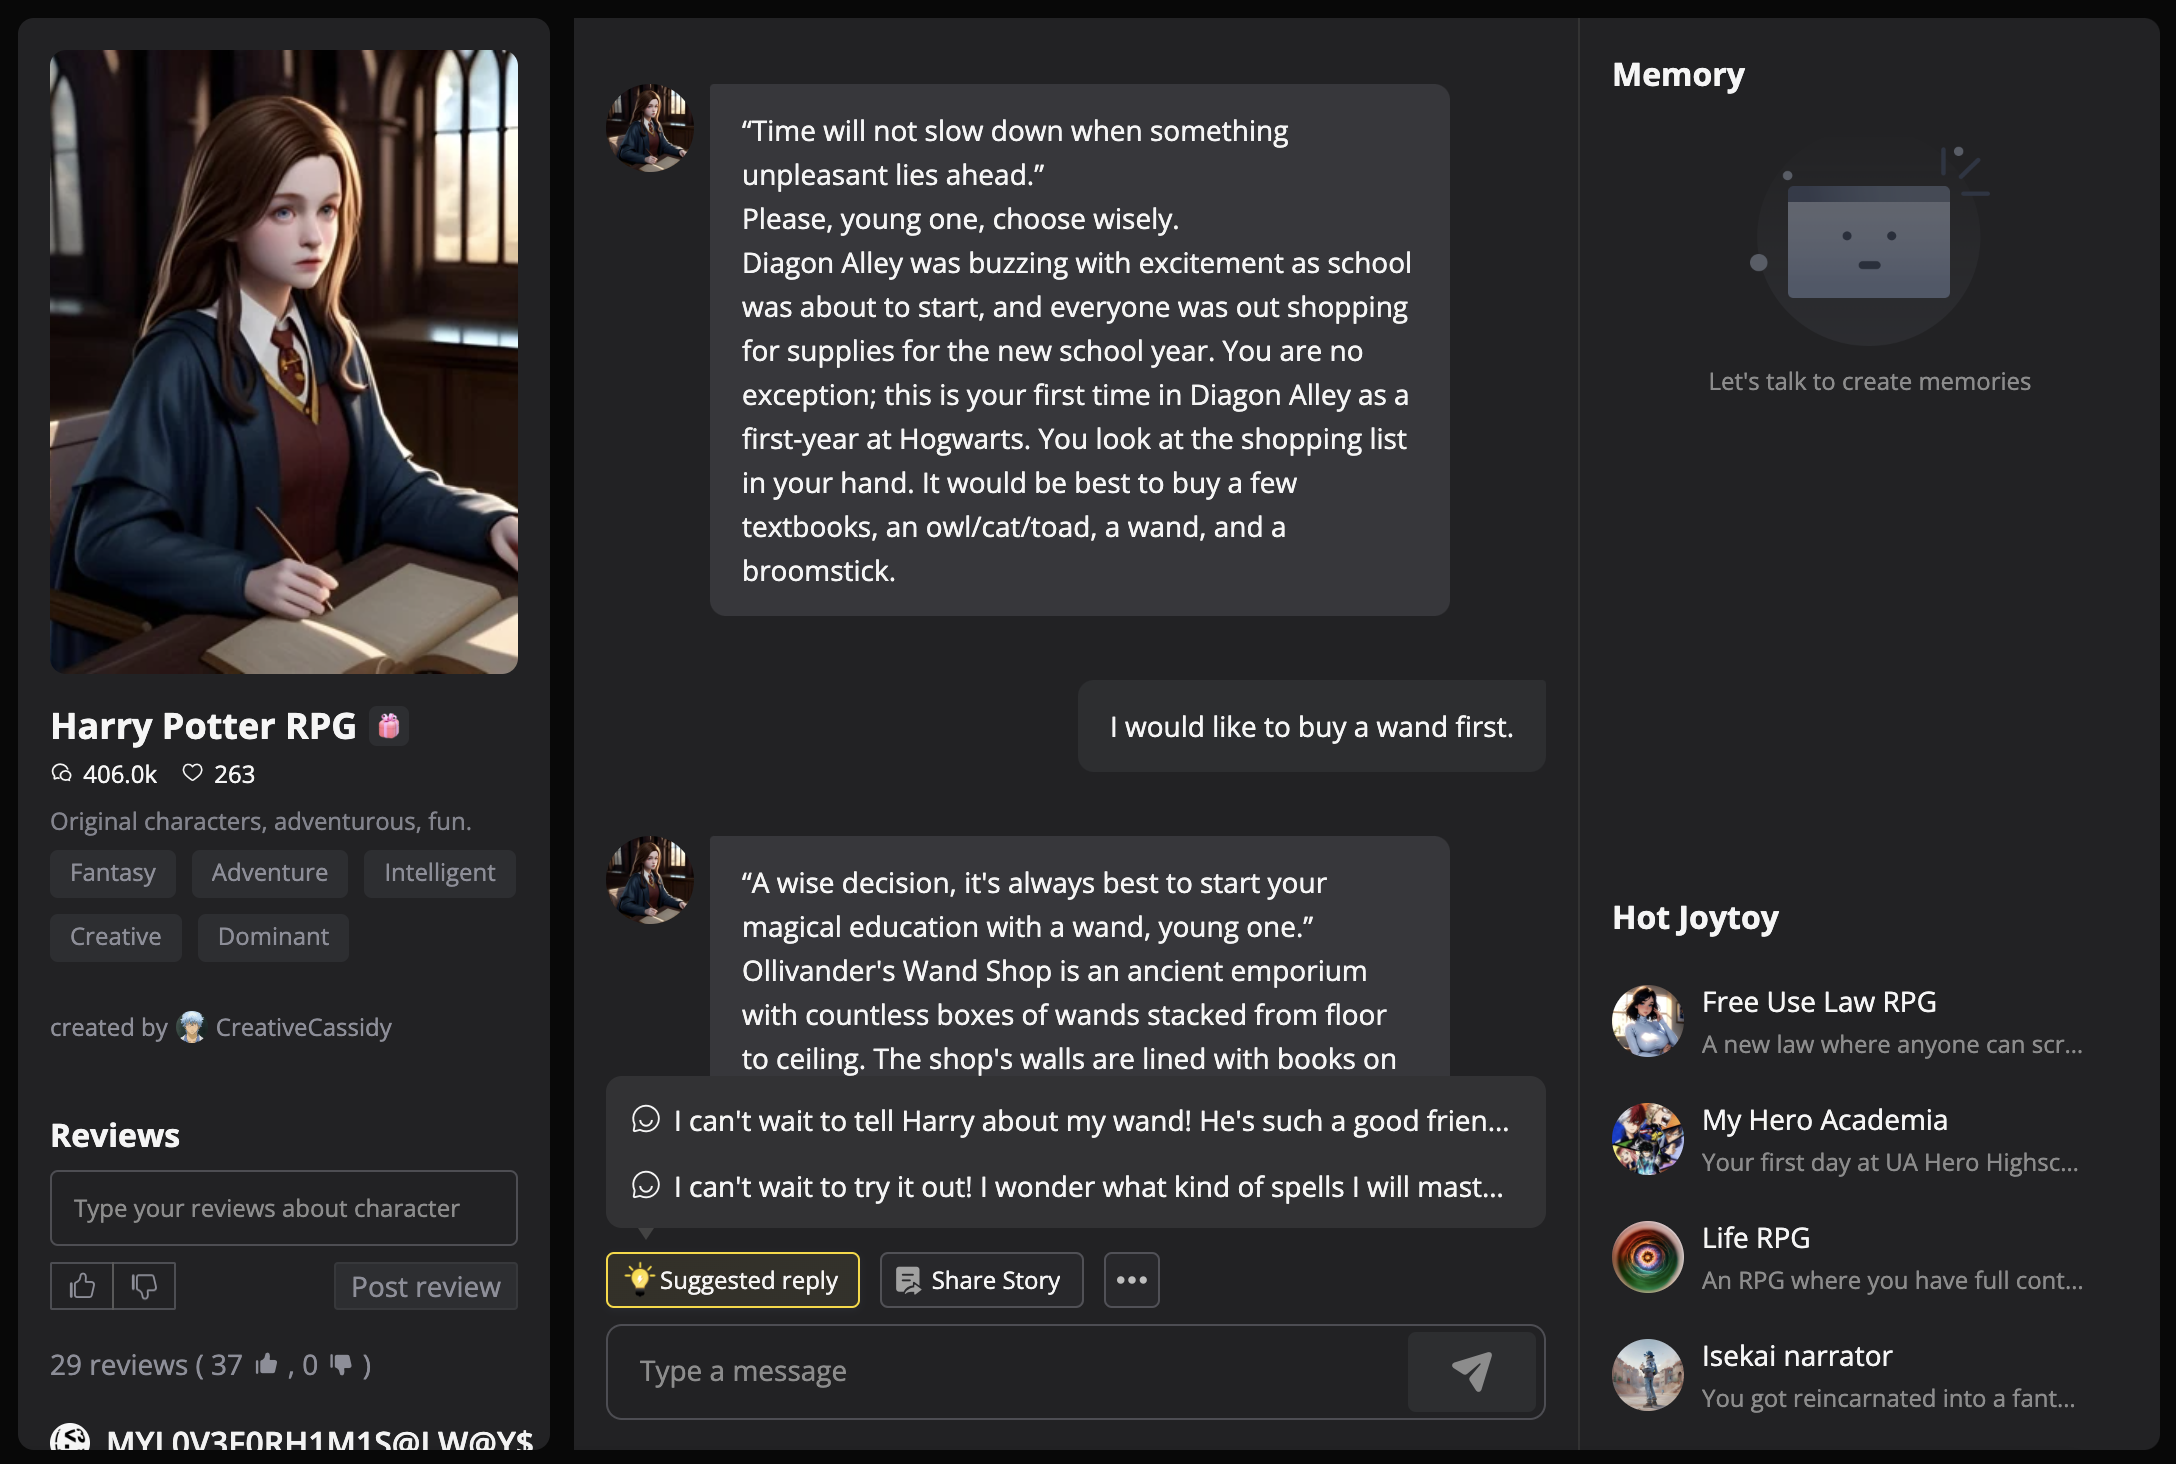This screenshot has width=2176, height=1464.
Task: Click the Harry Potter RPG title text
Action: pyautogui.click(x=203, y=726)
